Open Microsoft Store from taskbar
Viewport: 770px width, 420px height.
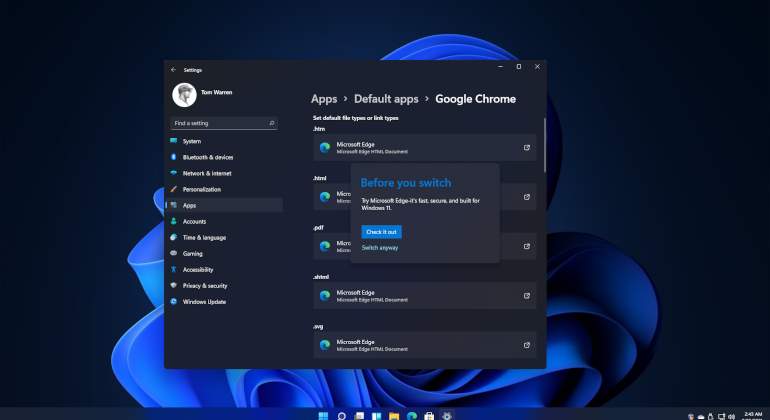click(x=429, y=416)
